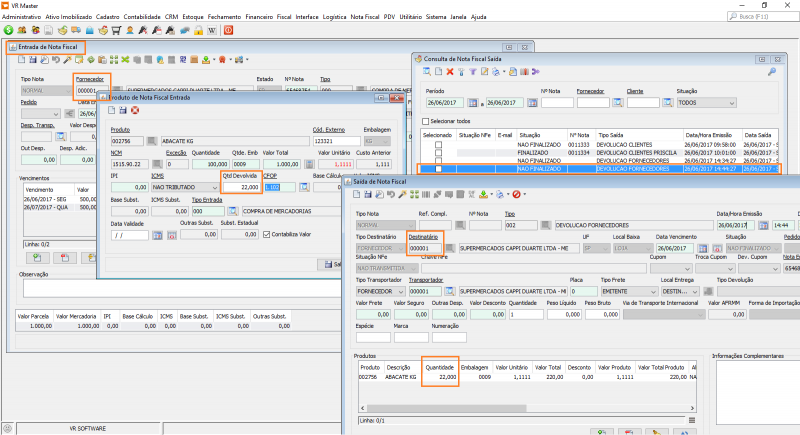800x435 pixels.
Task: Save in Saída de Nota Fiscal toolbar
Action: point(368,194)
